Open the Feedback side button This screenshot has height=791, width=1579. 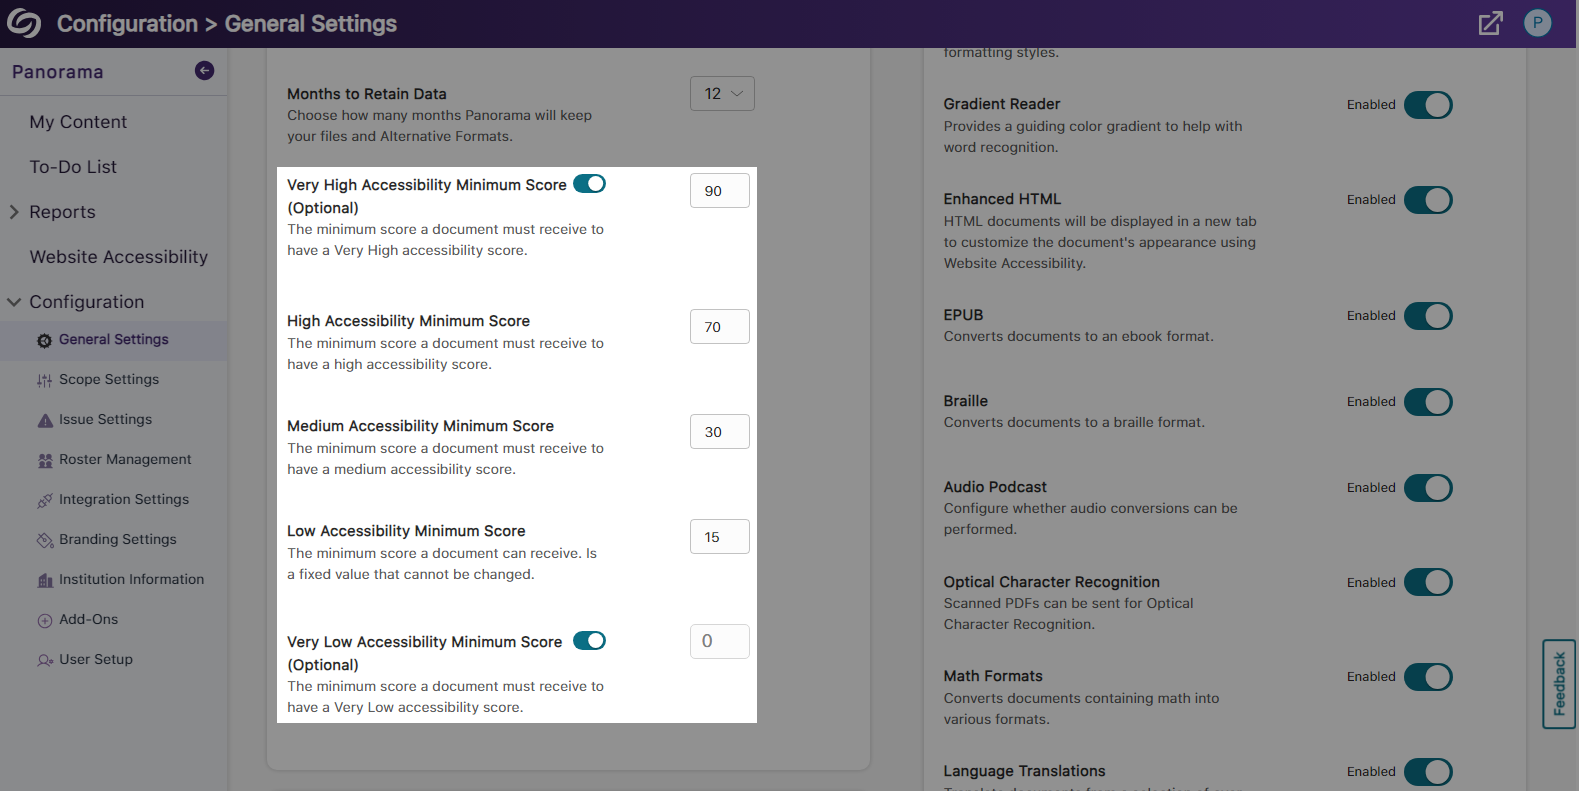(x=1558, y=684)
